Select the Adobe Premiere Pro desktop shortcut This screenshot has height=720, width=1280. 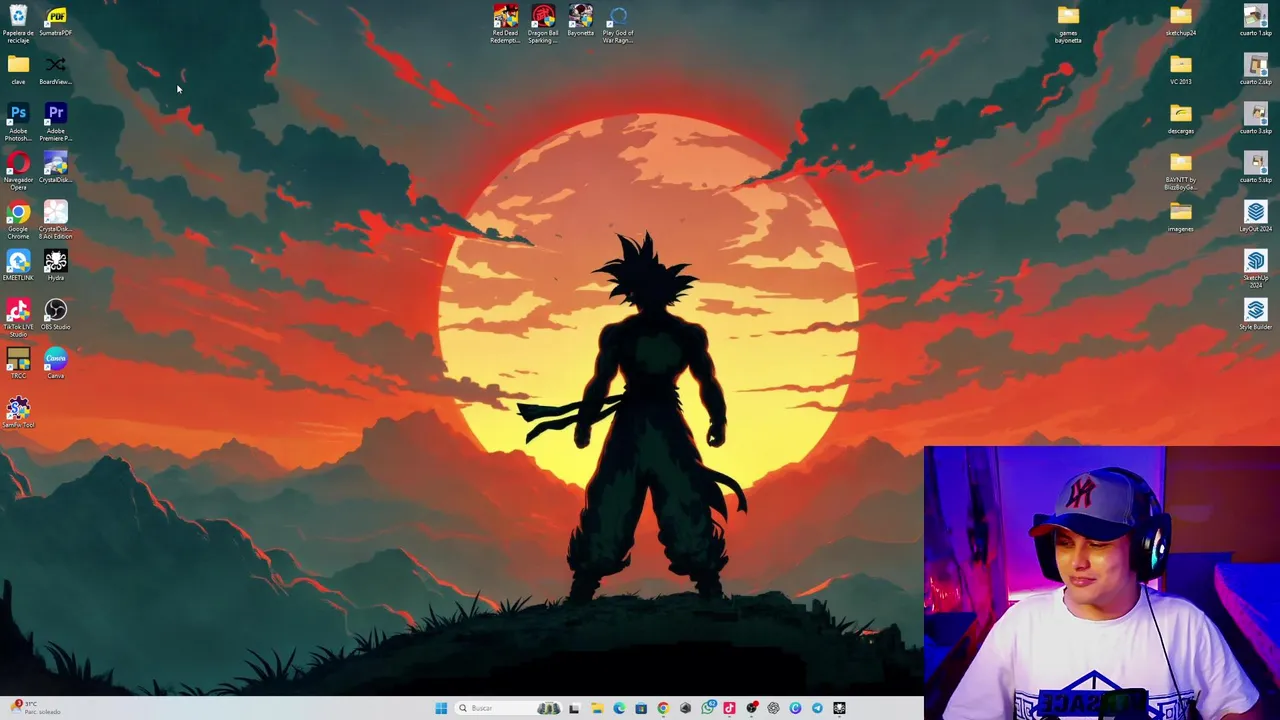(x=56, y=122)
